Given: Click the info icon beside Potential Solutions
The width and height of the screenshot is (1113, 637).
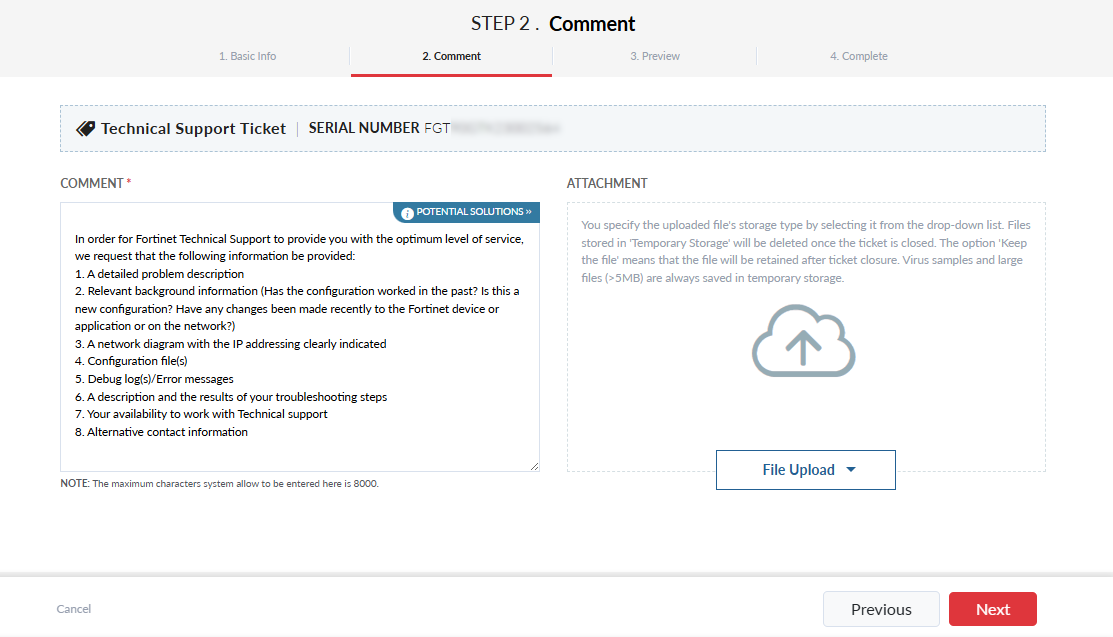Looking at the screenshot, I should (407, 213).
